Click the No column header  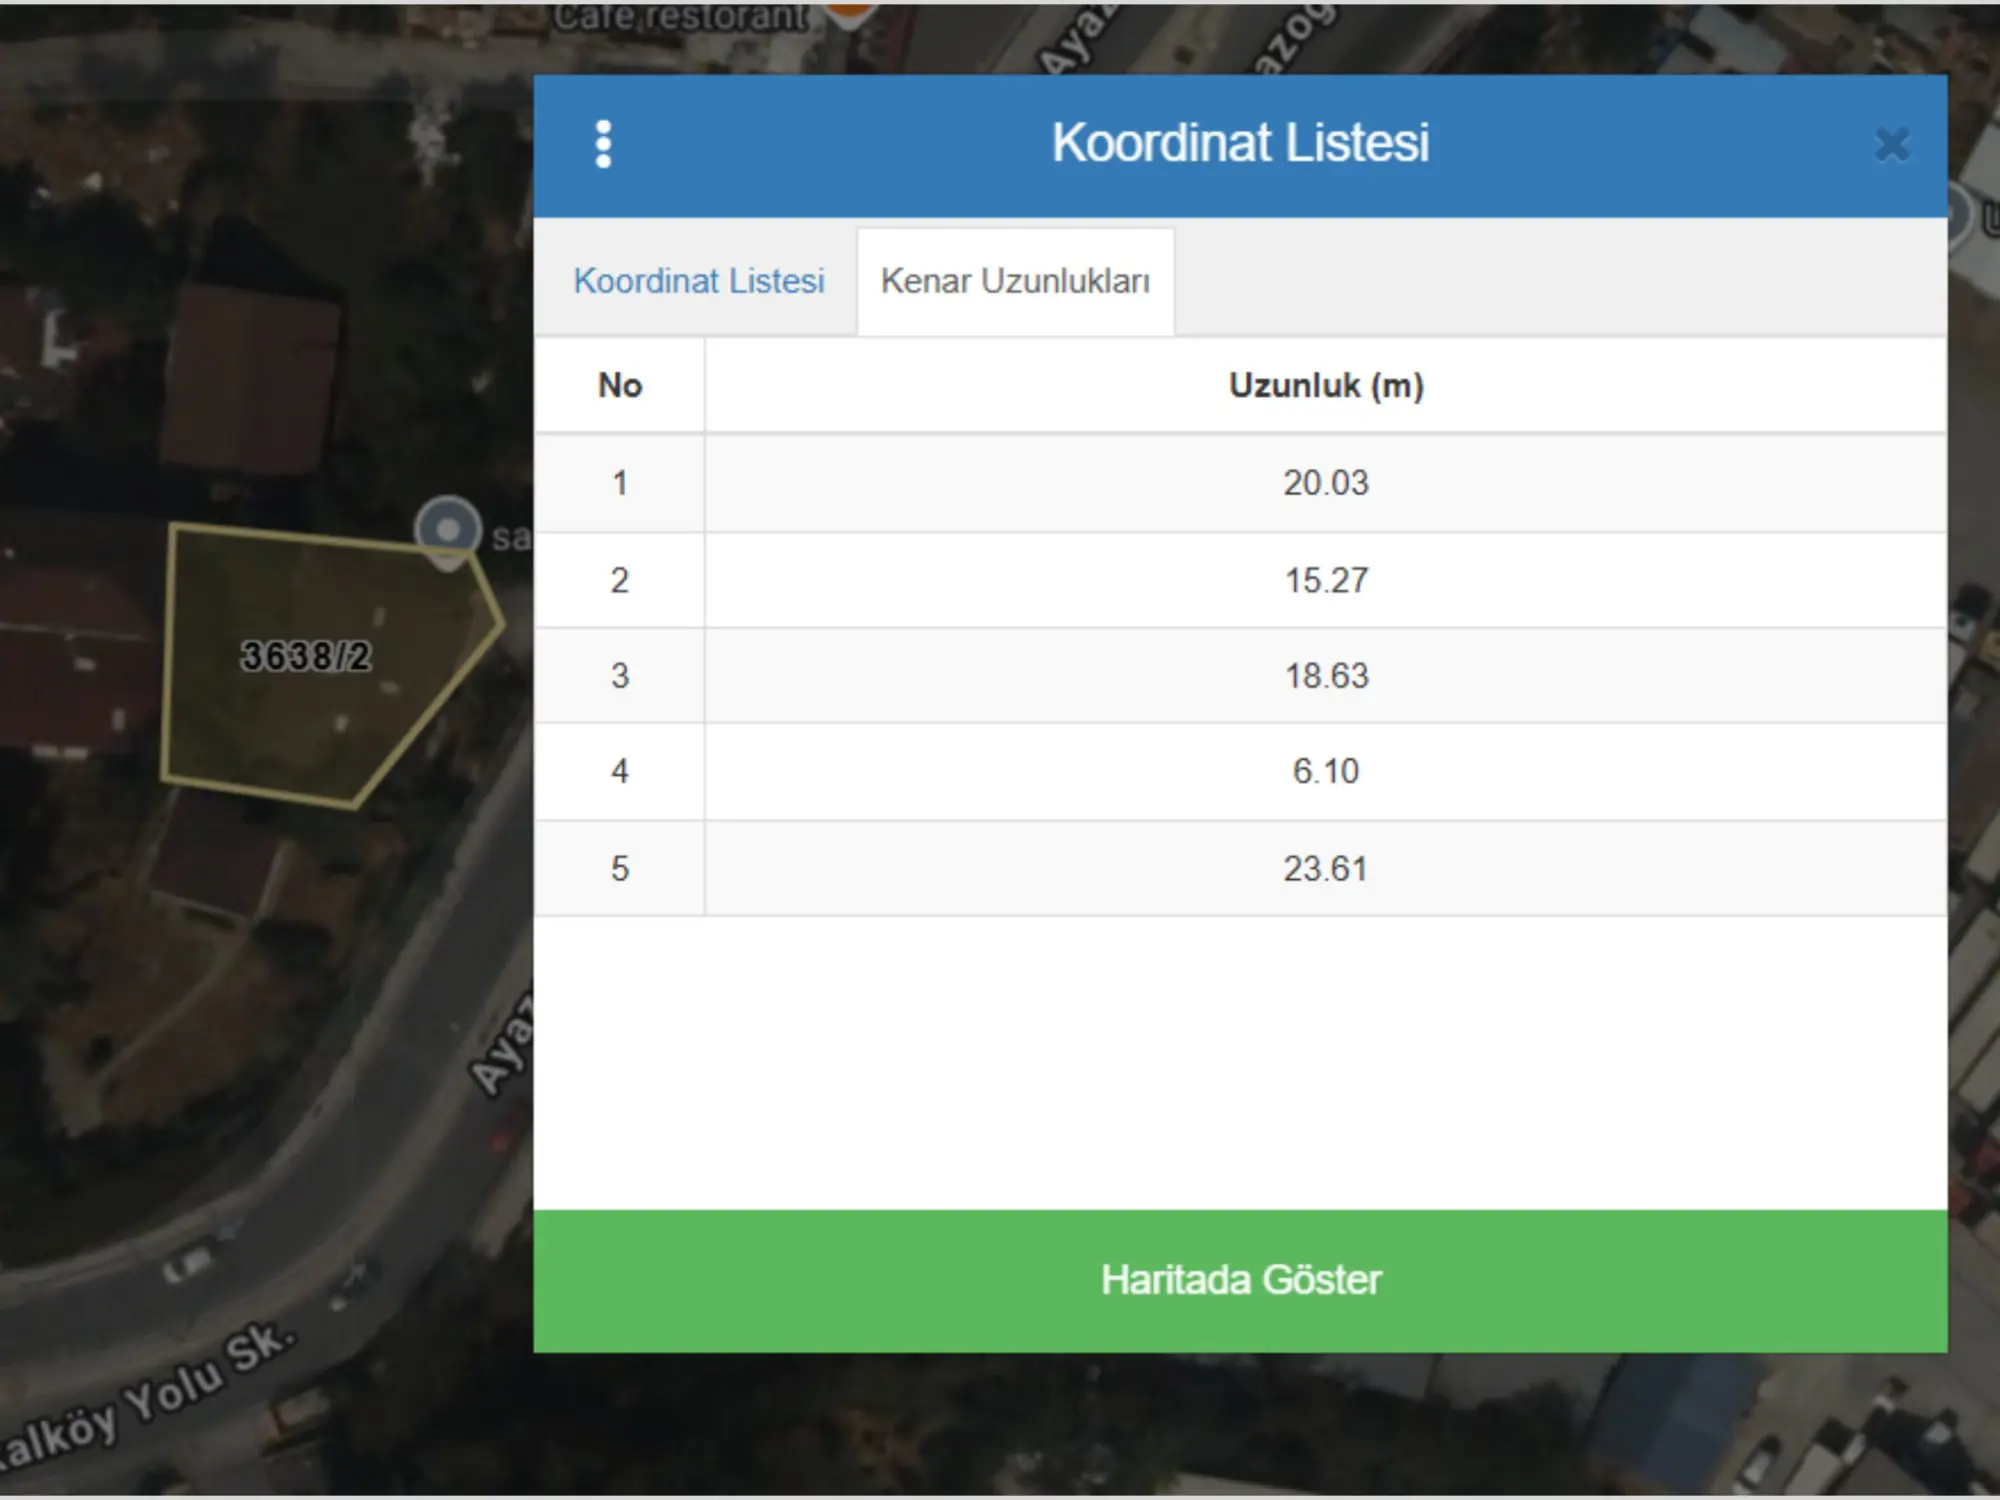point(620,385)
